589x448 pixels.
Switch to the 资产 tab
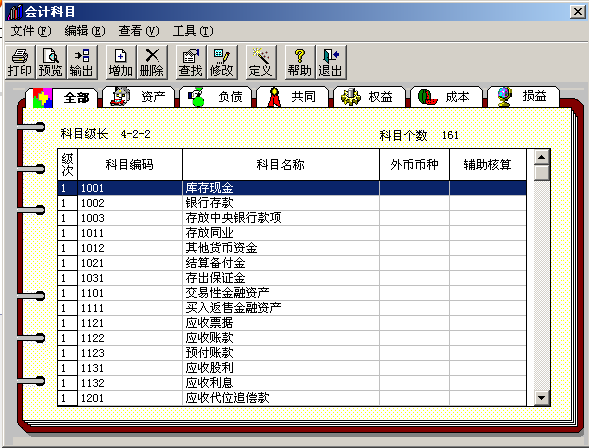tap(139, 97)
